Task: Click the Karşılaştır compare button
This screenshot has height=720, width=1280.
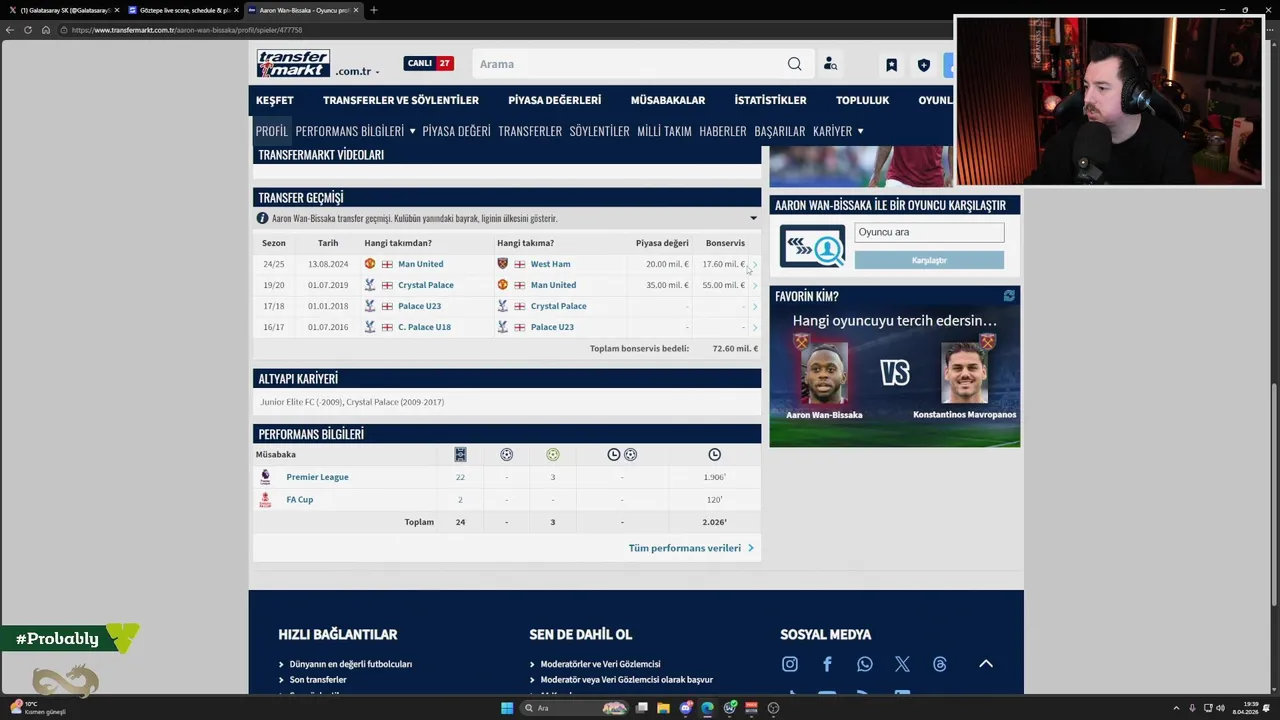Action: coord(929,260)
